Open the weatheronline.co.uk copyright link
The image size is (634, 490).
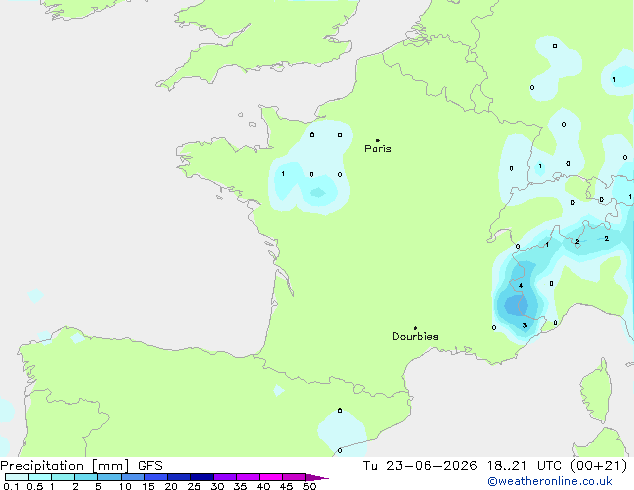[x=550, y=481]
